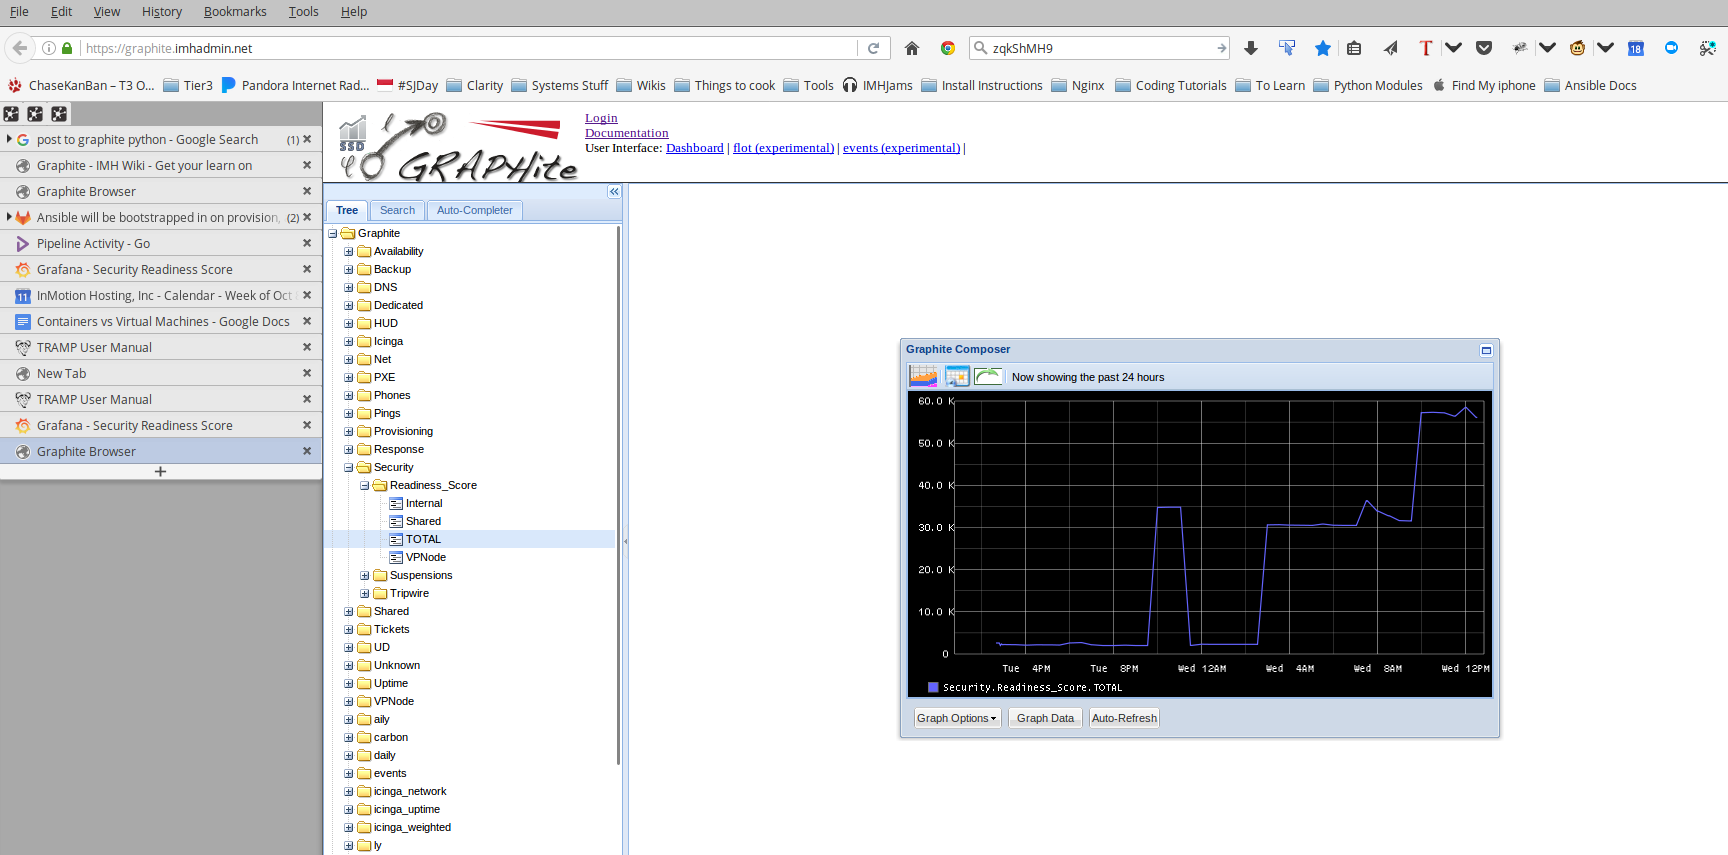Expand the Suspensions folder in tree
Screen dimensions: 1728x855
365,576
